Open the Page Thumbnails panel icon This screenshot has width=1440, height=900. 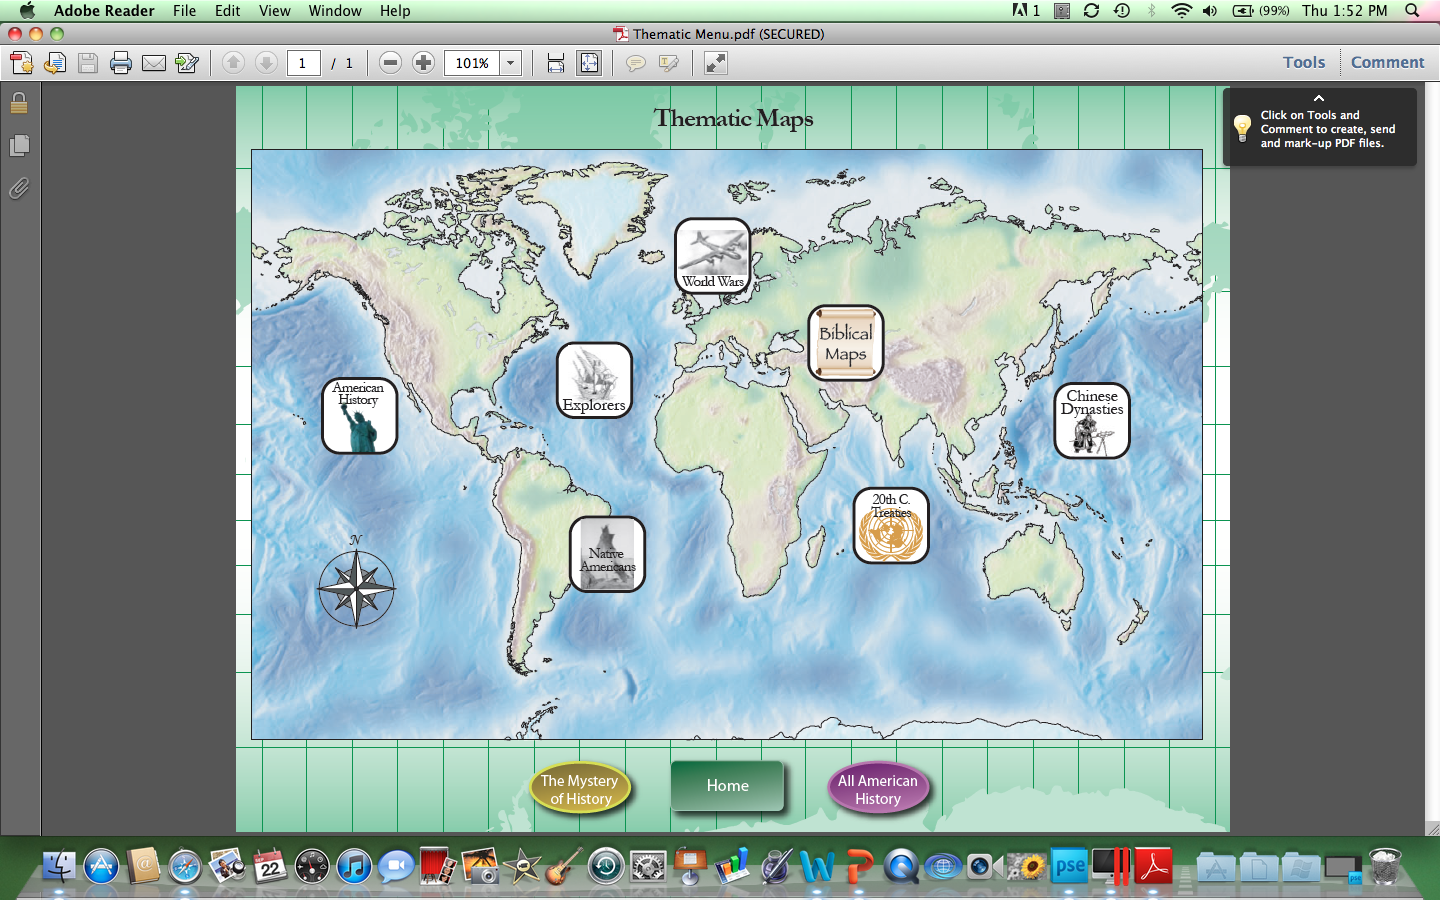point(18,145)
